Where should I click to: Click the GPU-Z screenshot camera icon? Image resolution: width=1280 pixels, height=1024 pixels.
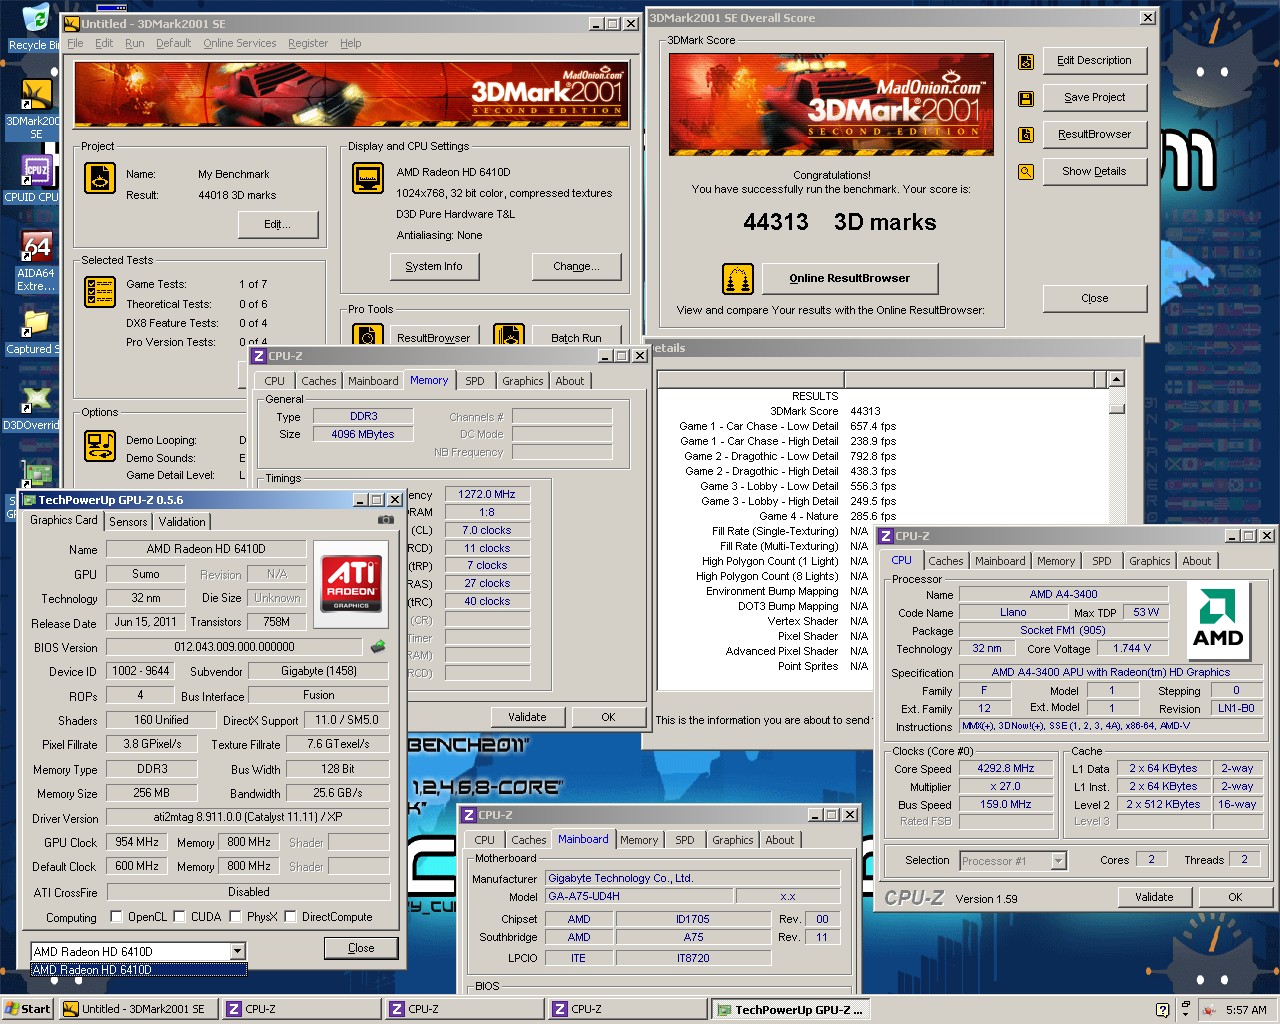click(385, 520)
